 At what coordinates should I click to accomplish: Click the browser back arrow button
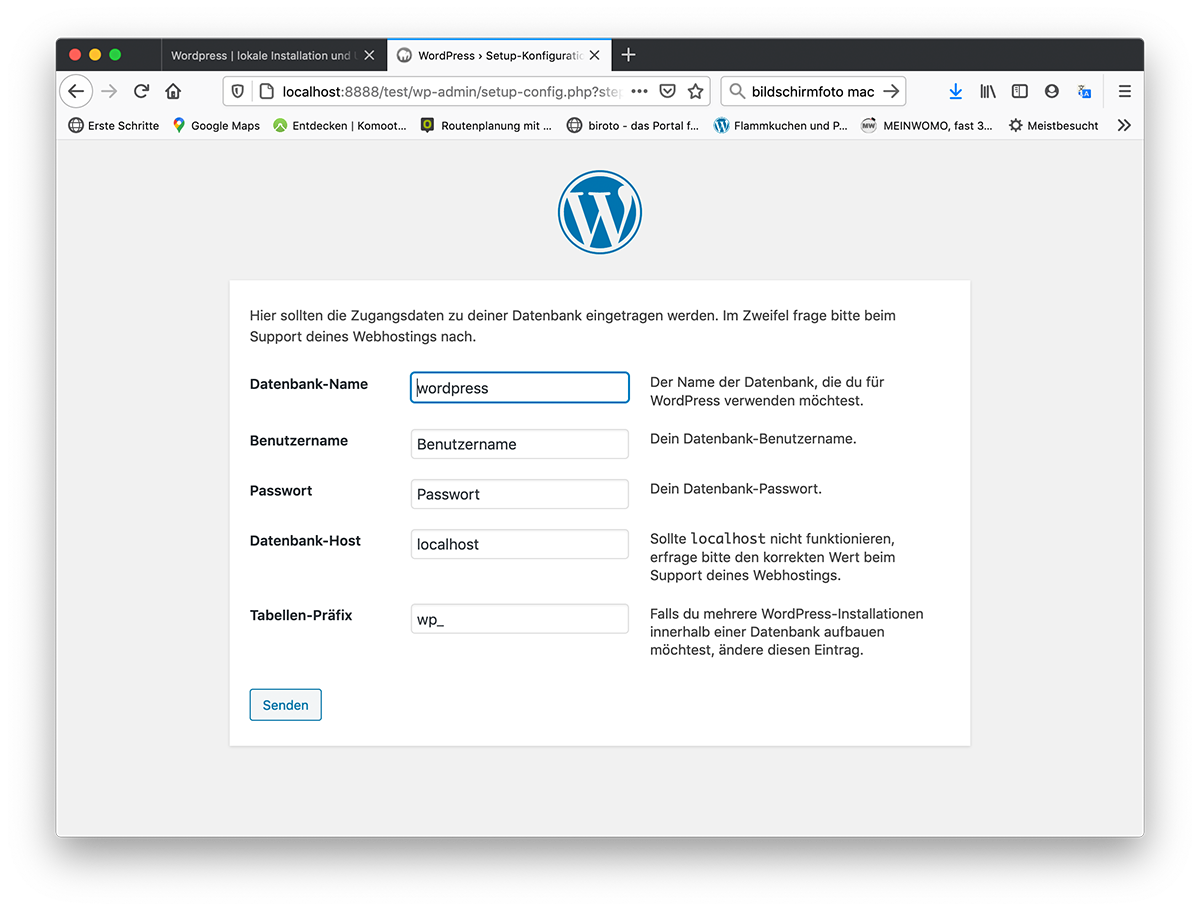pyautogui.click(x=76, y=91)
